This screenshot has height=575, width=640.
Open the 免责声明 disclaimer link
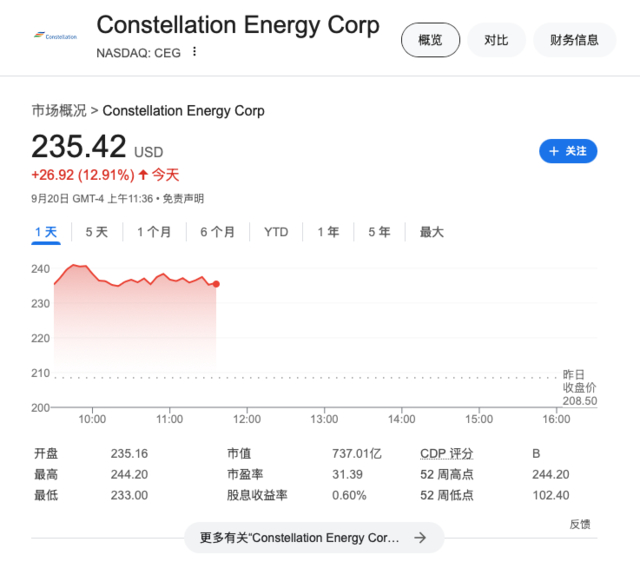point(184,199)
